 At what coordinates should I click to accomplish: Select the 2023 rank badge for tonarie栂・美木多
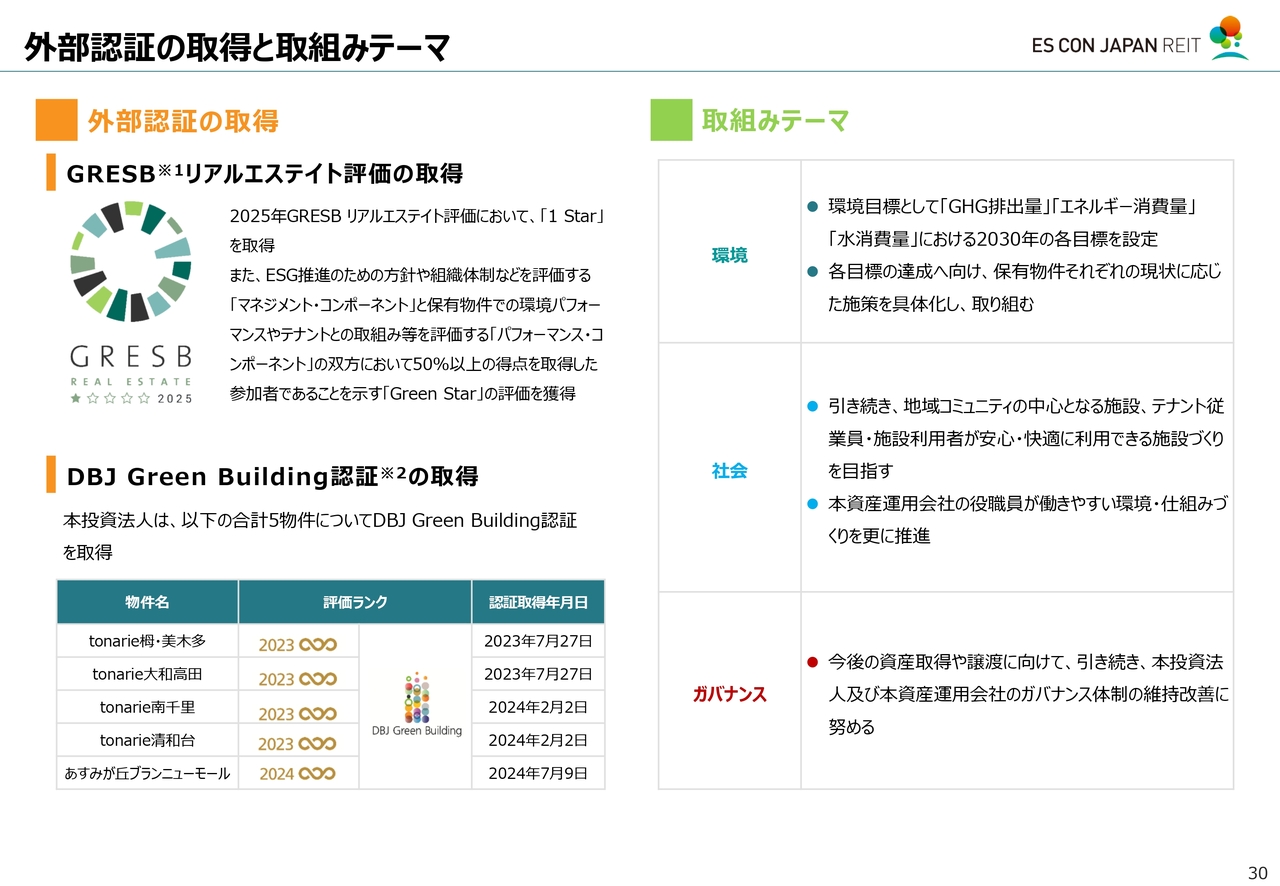(297, 645)
